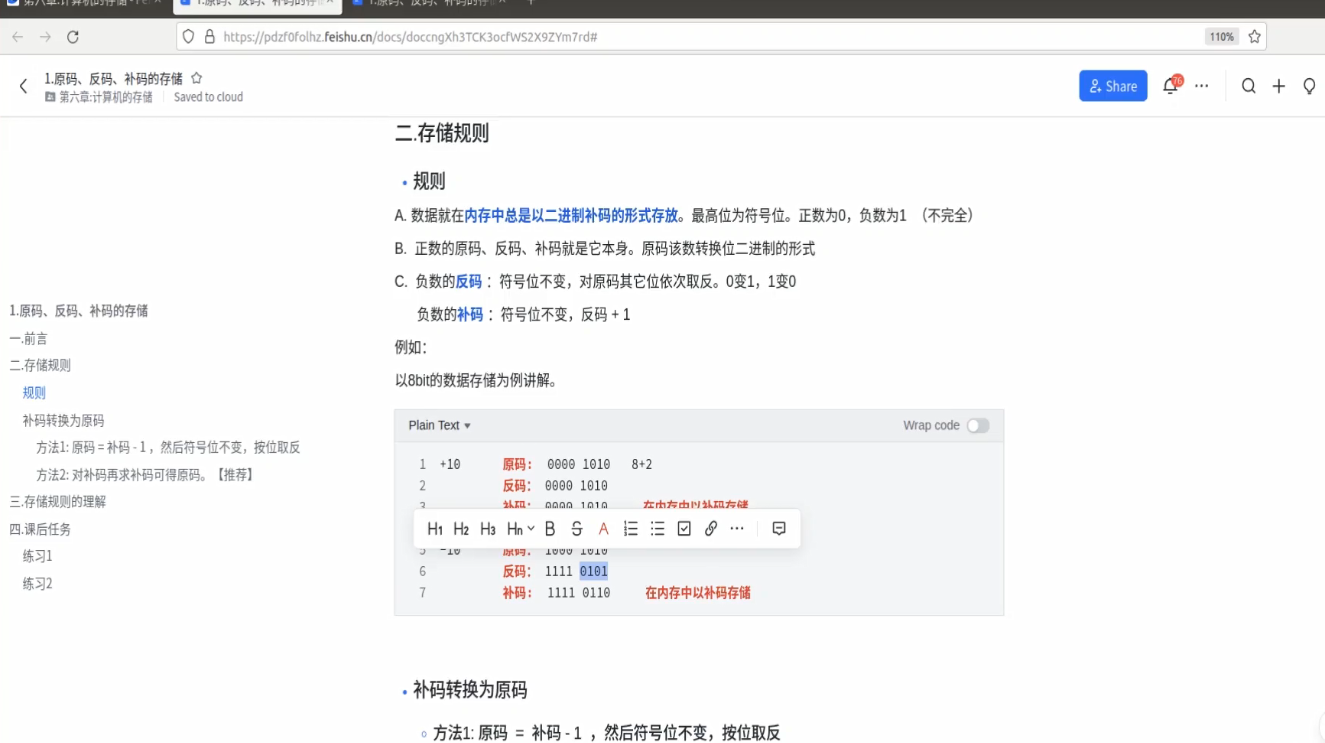The image size is (1325, 743).
Task: Click the browser forward arrow
Action: pyautogui.click(x=45, y=37)
